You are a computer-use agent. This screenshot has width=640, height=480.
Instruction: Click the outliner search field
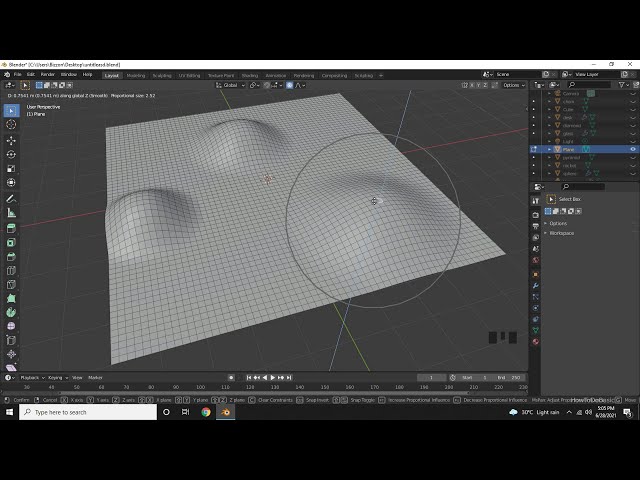click(x=589, y=84)
